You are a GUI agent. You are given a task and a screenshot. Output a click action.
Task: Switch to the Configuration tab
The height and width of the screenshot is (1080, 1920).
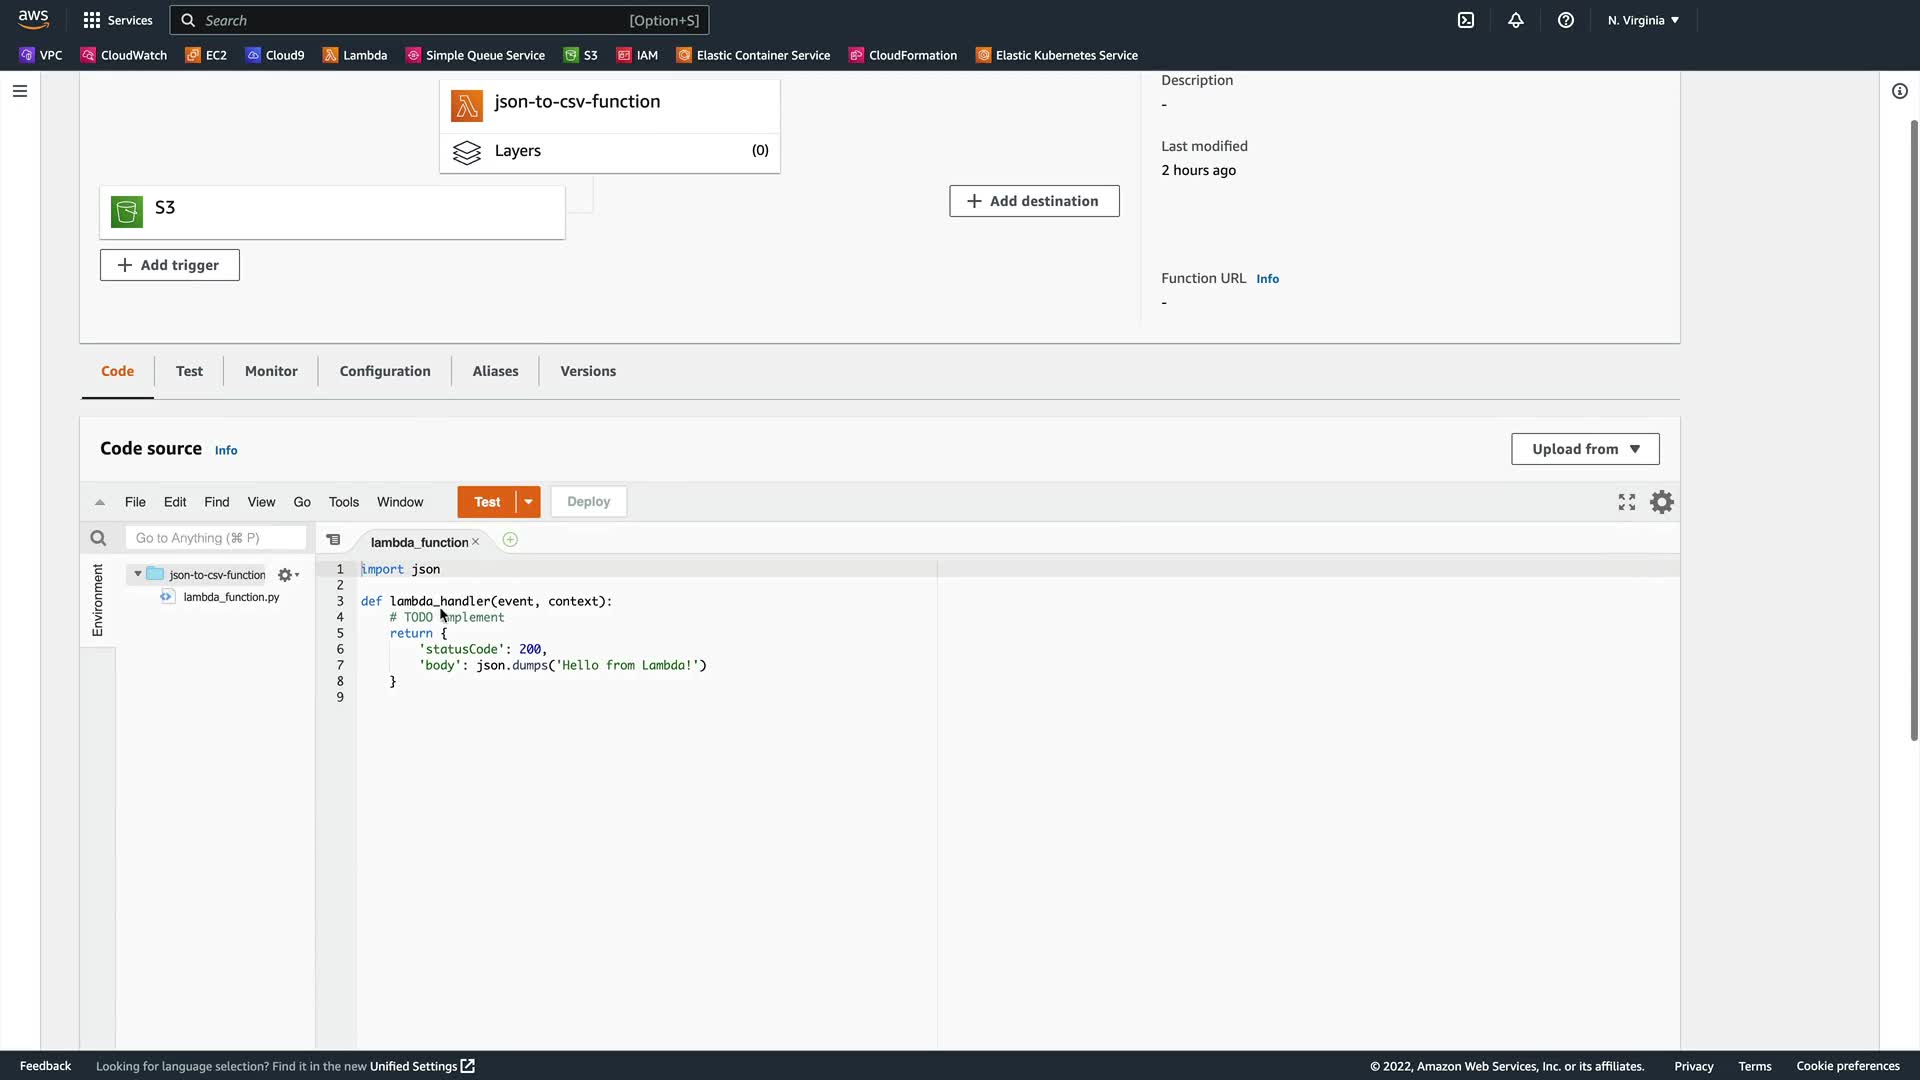coord(385,371)
